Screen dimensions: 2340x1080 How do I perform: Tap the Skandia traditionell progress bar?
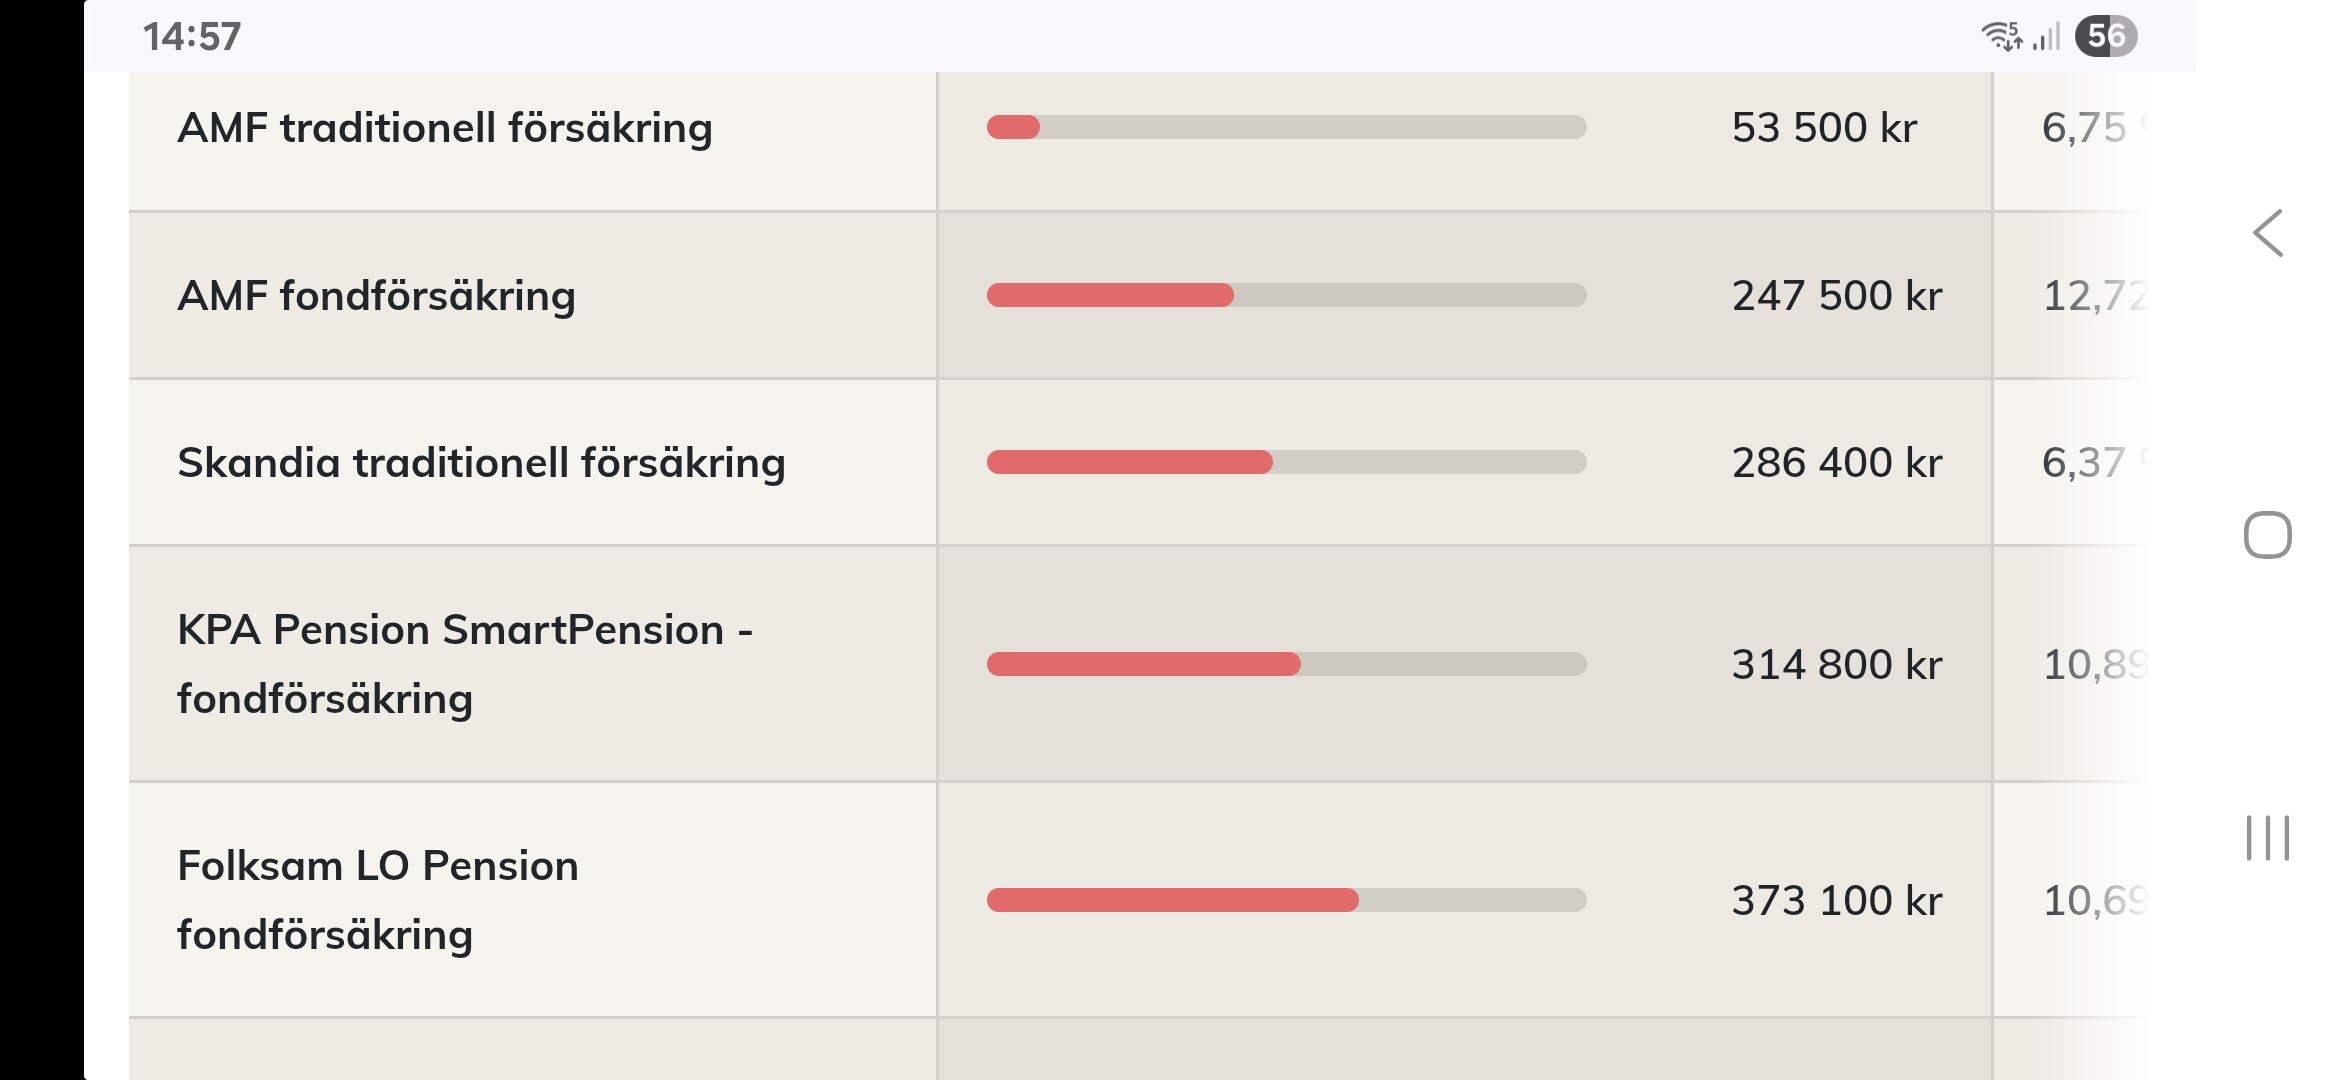point(1286,462)
